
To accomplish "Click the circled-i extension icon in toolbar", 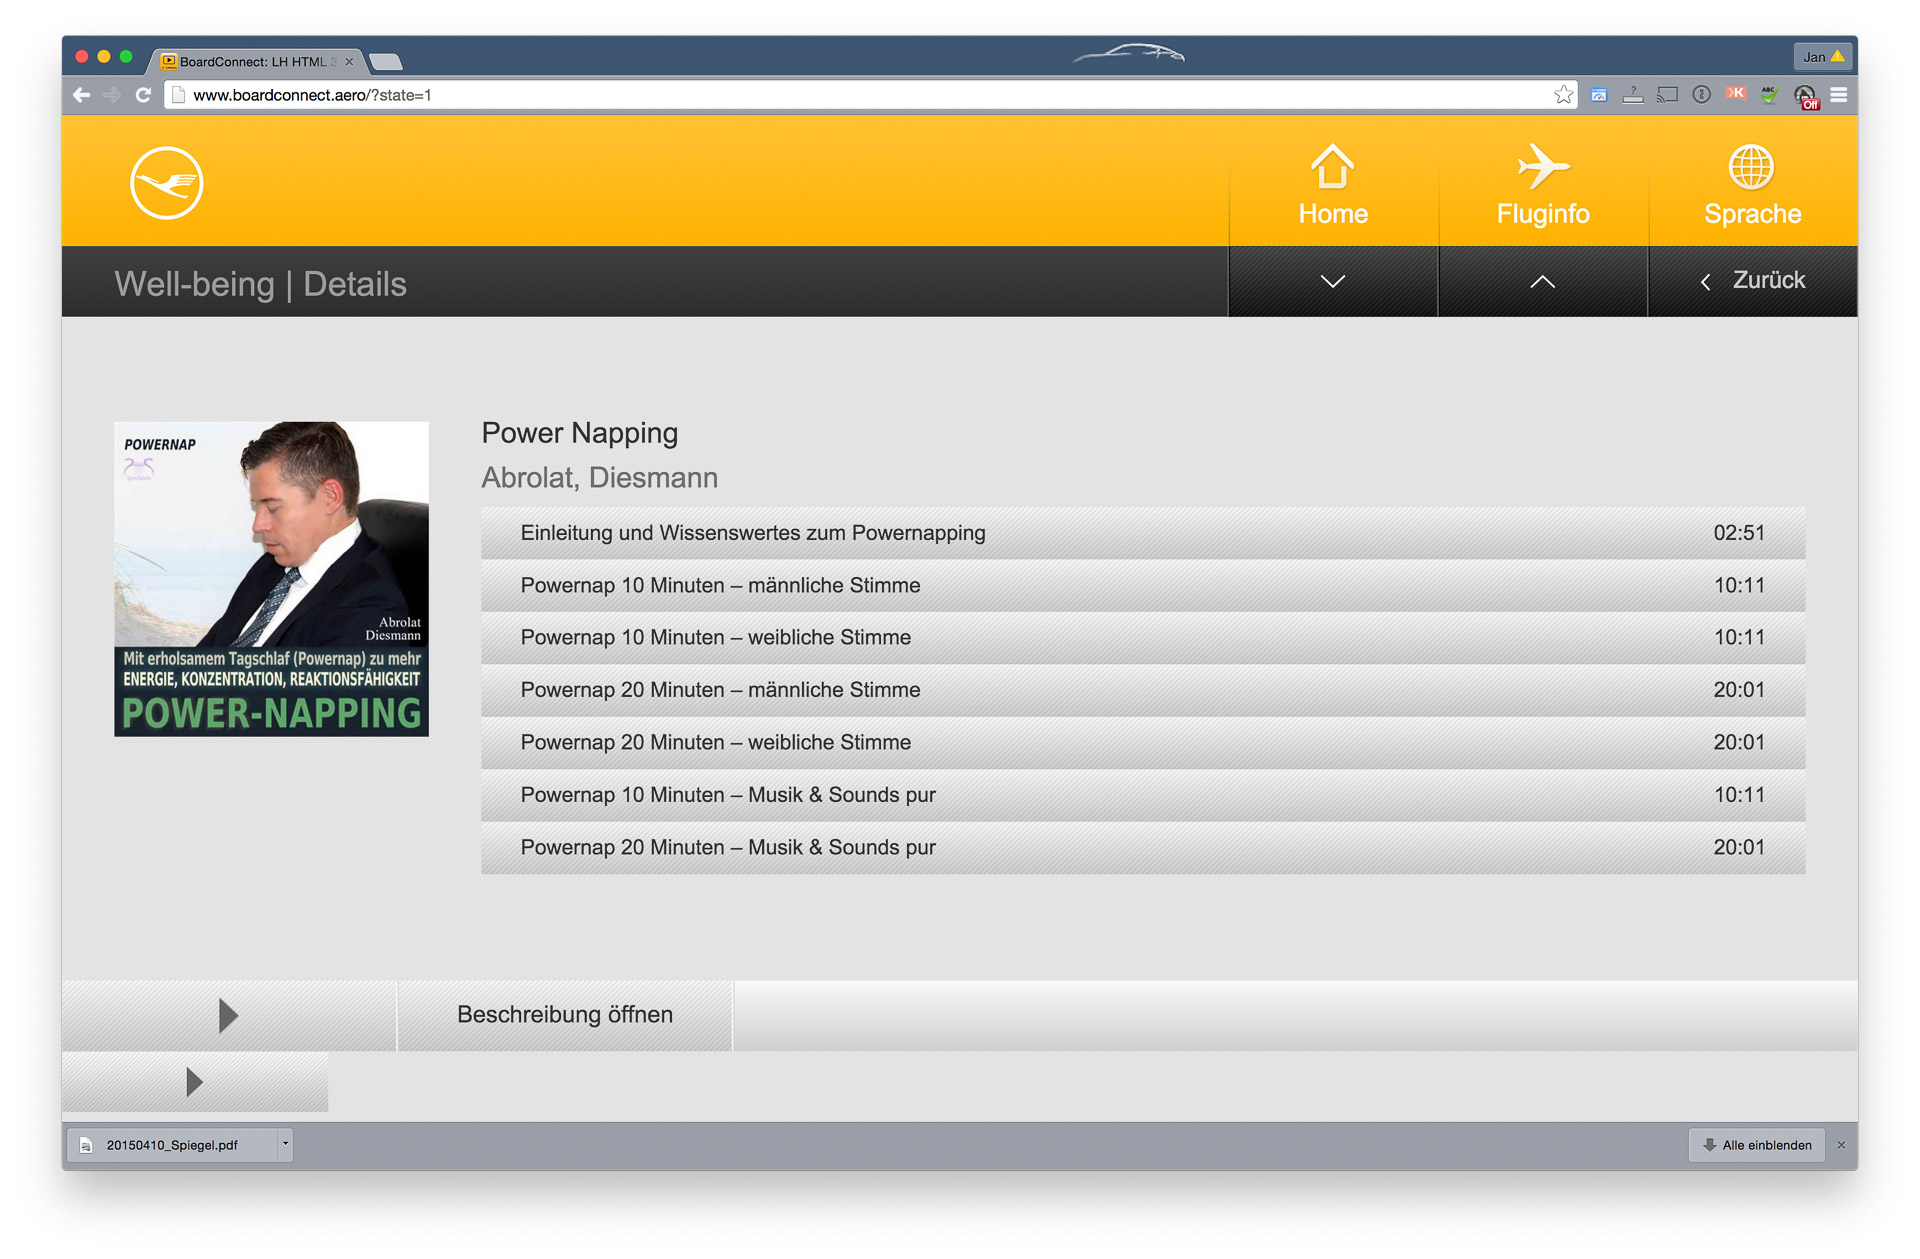I will pyautogui.click(x=1701, y=95).
